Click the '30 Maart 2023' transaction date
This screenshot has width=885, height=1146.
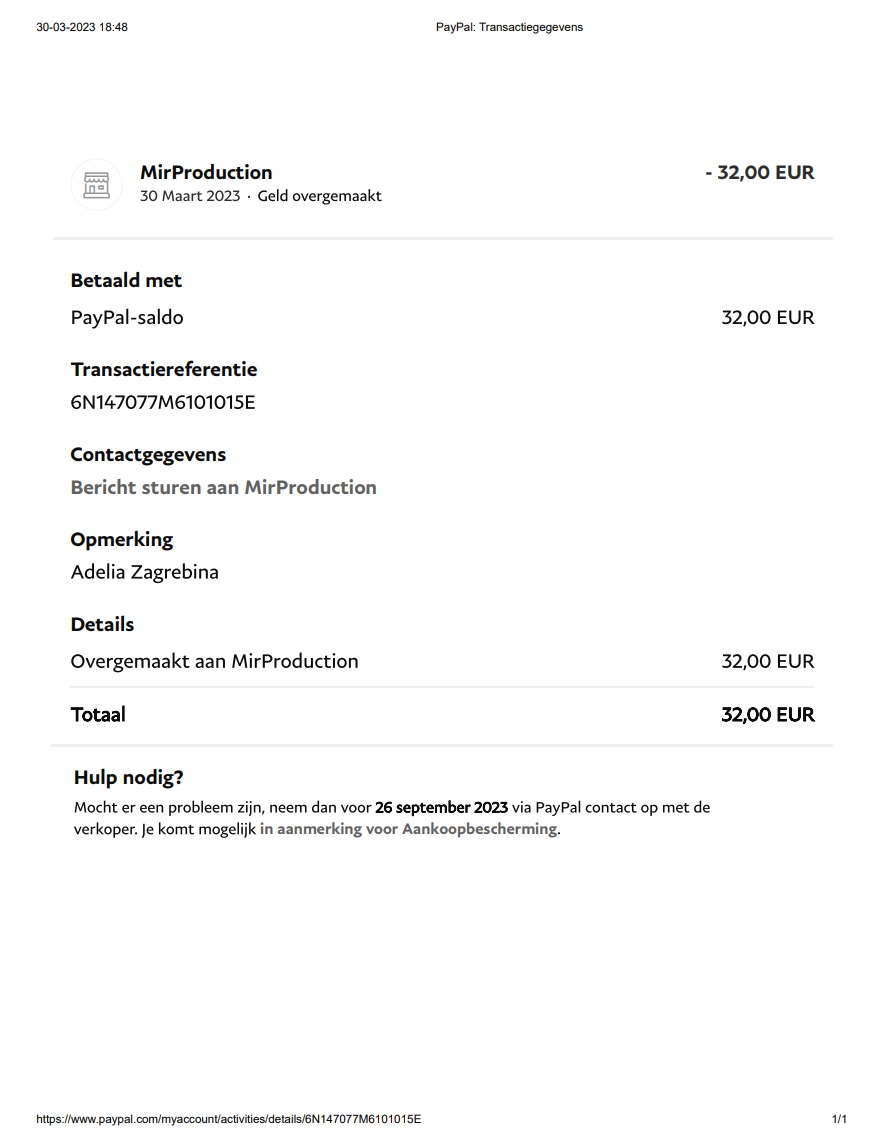pyautogui.click(x=190, y=196)
